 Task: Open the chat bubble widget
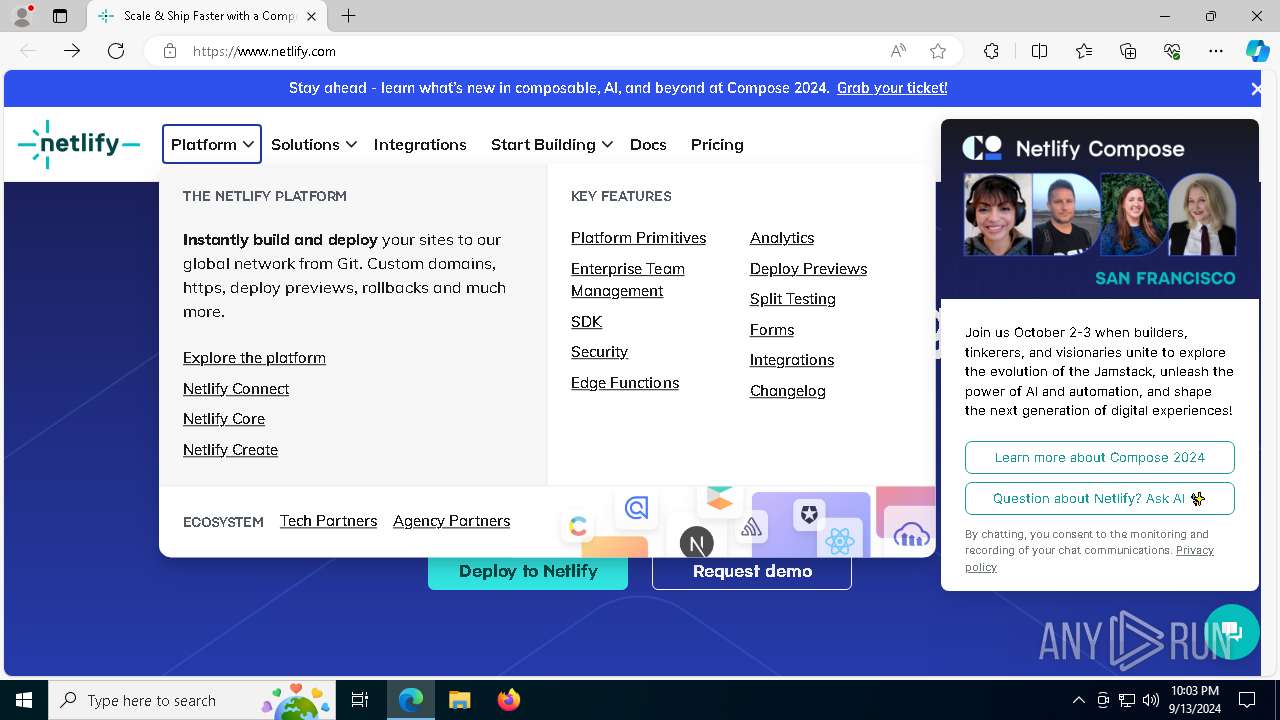tap(1231, 631)
